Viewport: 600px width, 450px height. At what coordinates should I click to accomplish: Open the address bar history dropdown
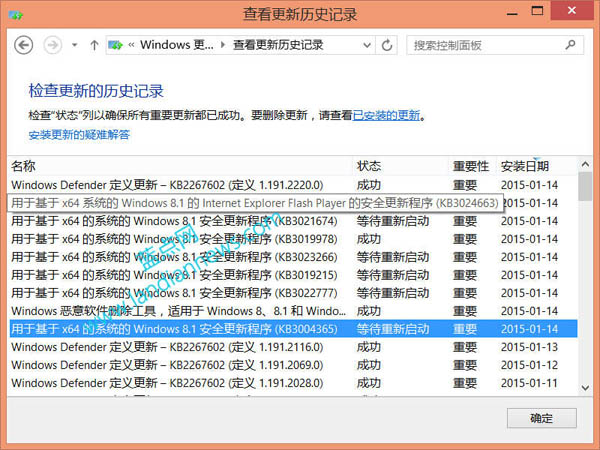pyautogui.click(x=367, y=45)
